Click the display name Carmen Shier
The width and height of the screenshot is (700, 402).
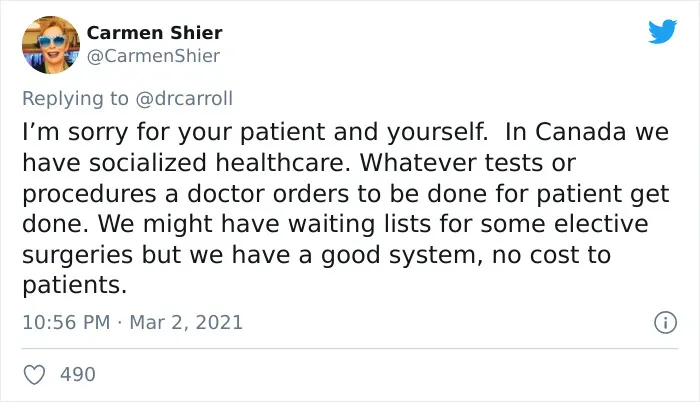coord(154,33)
